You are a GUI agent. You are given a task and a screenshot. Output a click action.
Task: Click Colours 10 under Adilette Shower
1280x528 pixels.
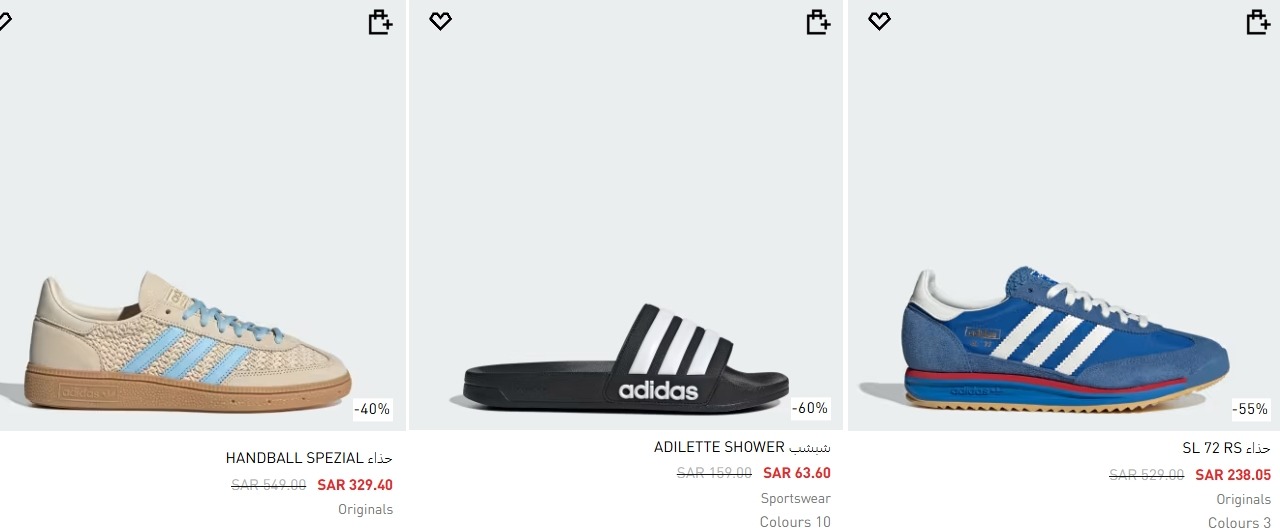(x=795, y=521)
